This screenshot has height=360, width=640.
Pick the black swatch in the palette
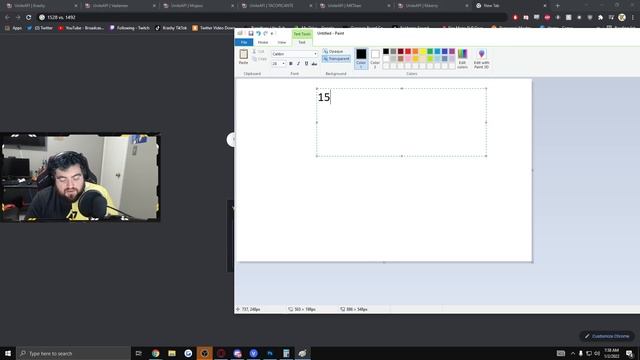(x=386, y=51)
